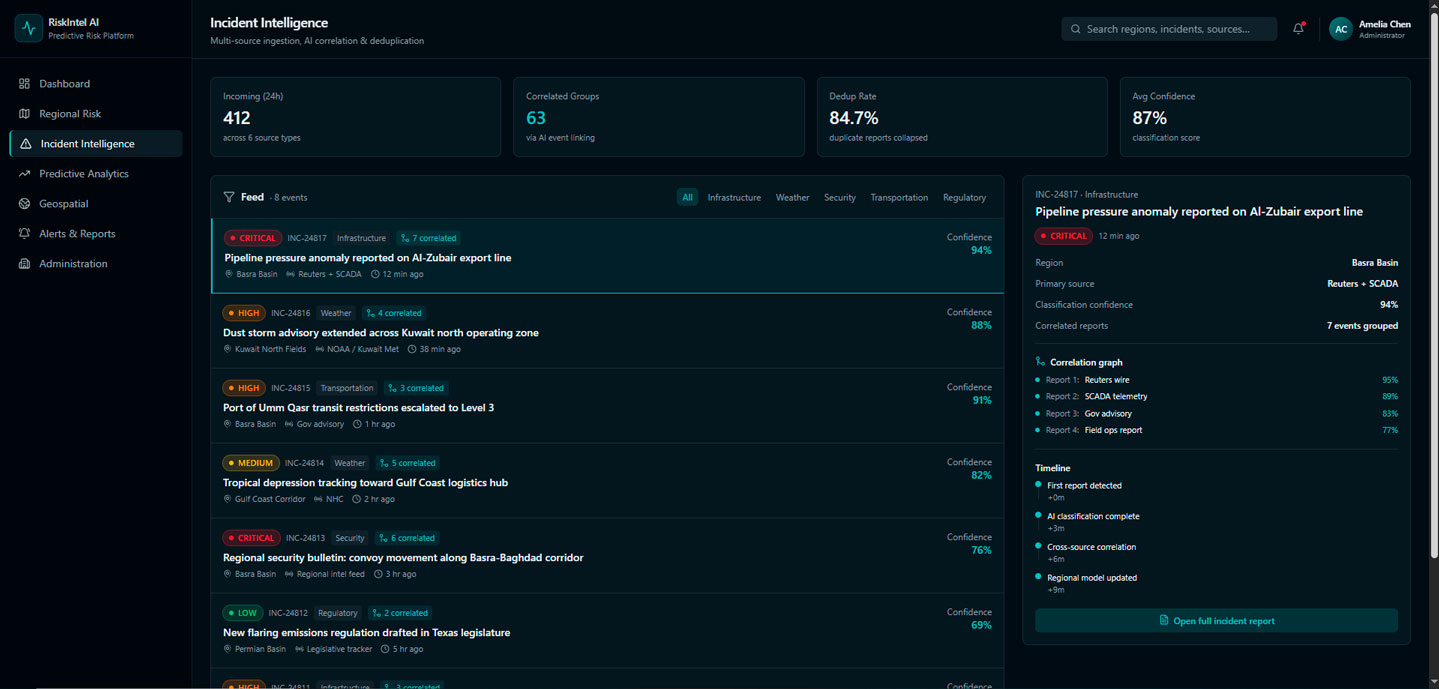Click the Incoming (24h) 412 stat card
Screen dimensions: 1439x689
pyautogui.click(x=355, y=117)
